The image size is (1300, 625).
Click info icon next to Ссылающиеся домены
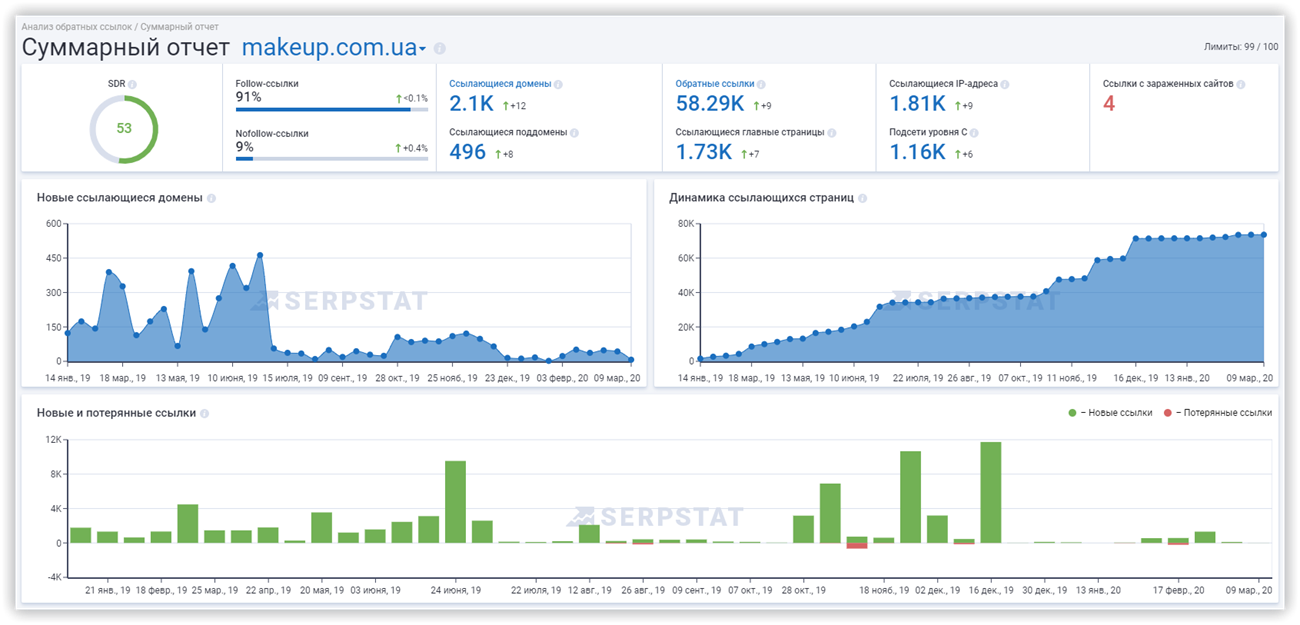558,85
